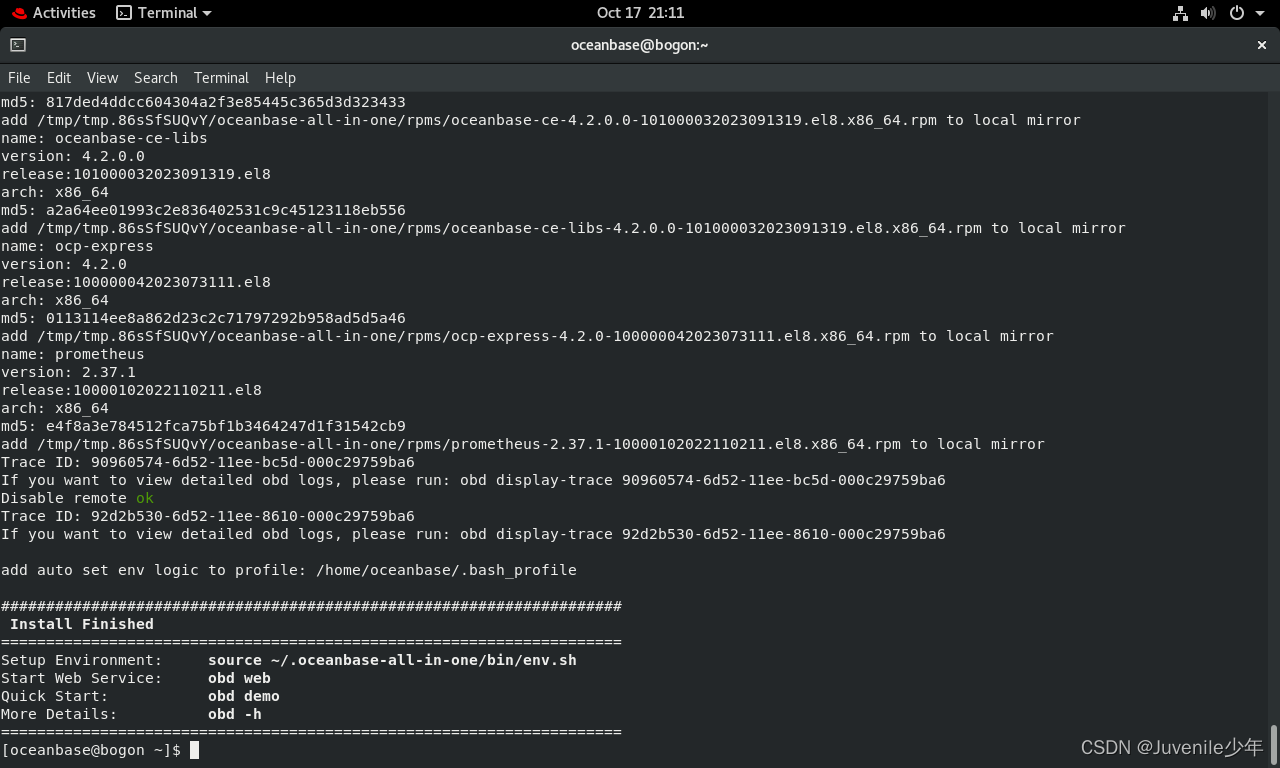Click the text 'obd web'
1280x768 pixels.
(239, 678)
